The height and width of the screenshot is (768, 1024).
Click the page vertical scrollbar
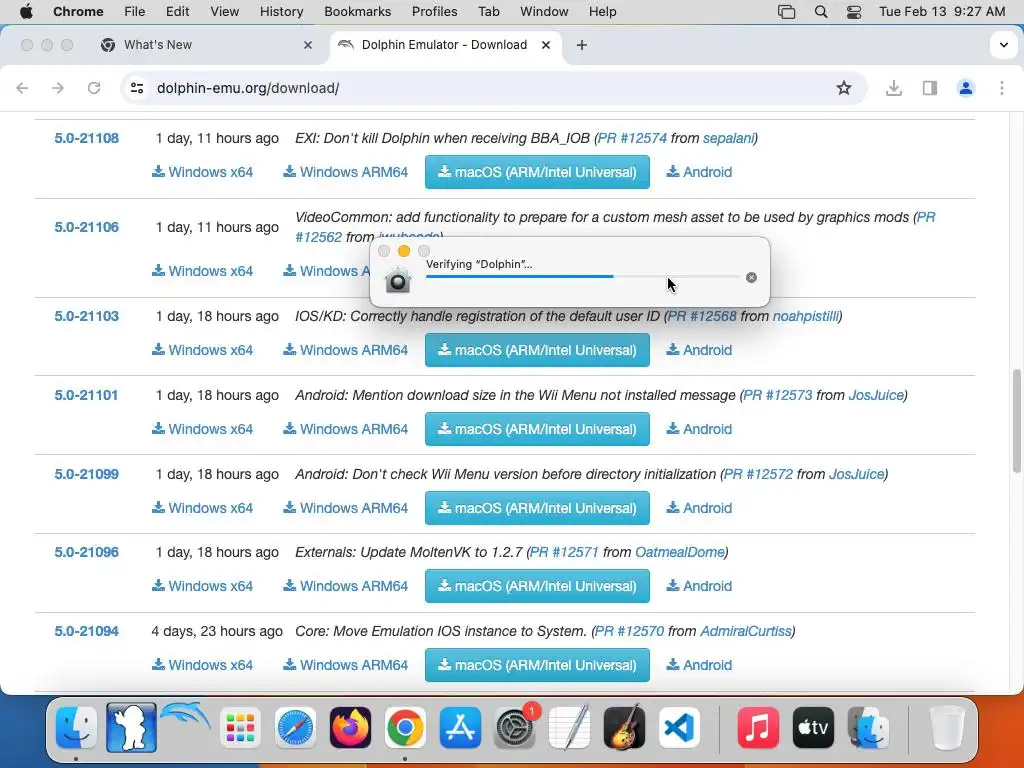1017,421
